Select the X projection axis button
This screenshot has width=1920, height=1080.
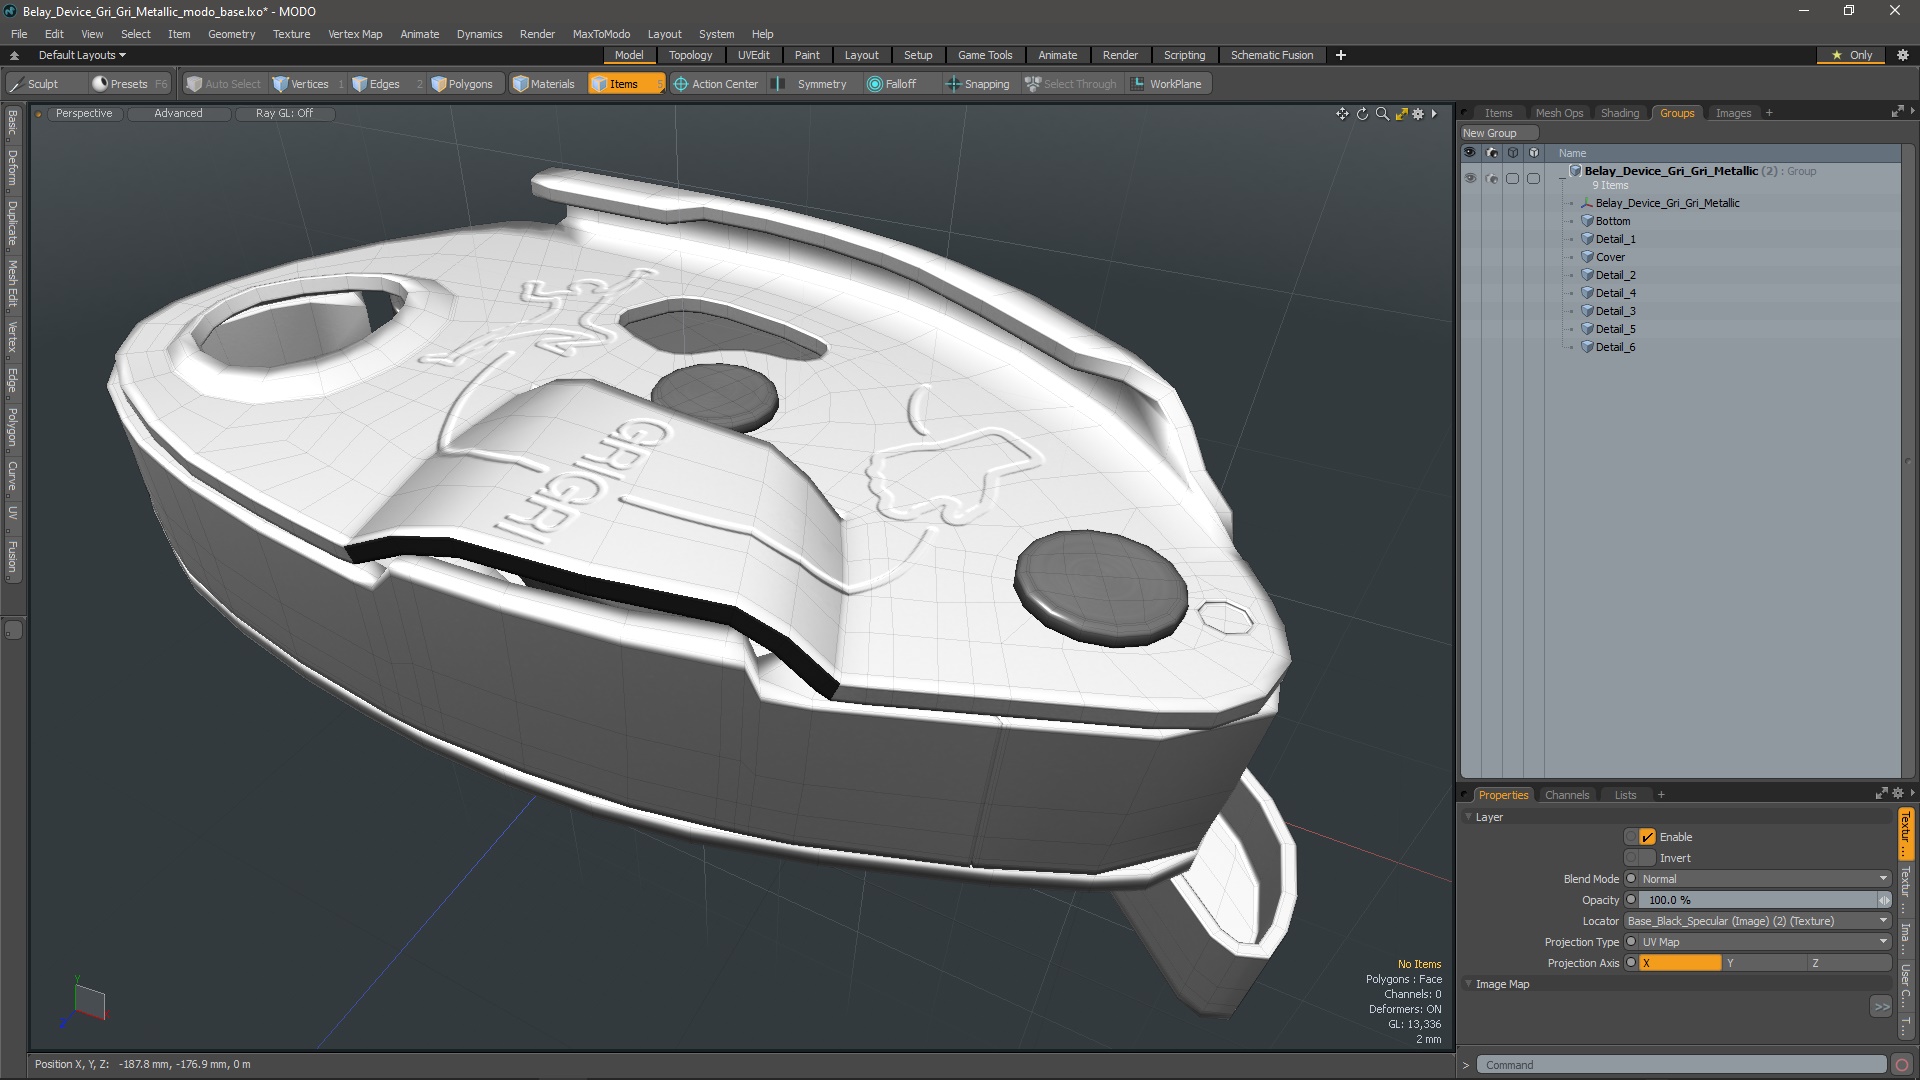tap(1680, 963)
